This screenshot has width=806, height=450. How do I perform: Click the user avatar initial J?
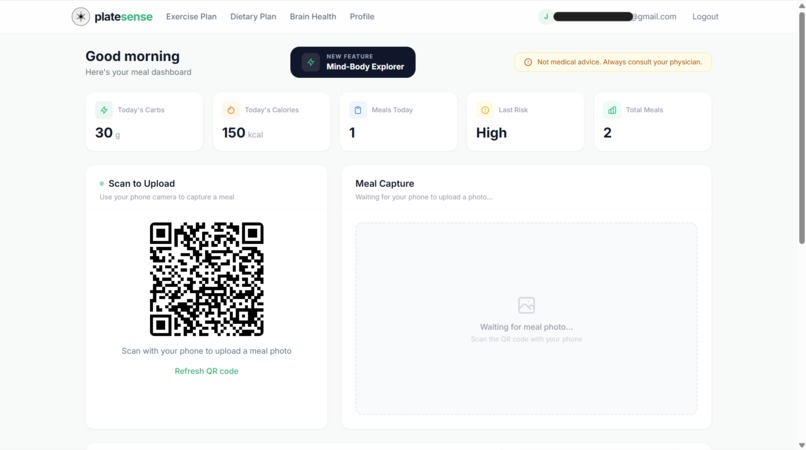(x=545, y=16)
